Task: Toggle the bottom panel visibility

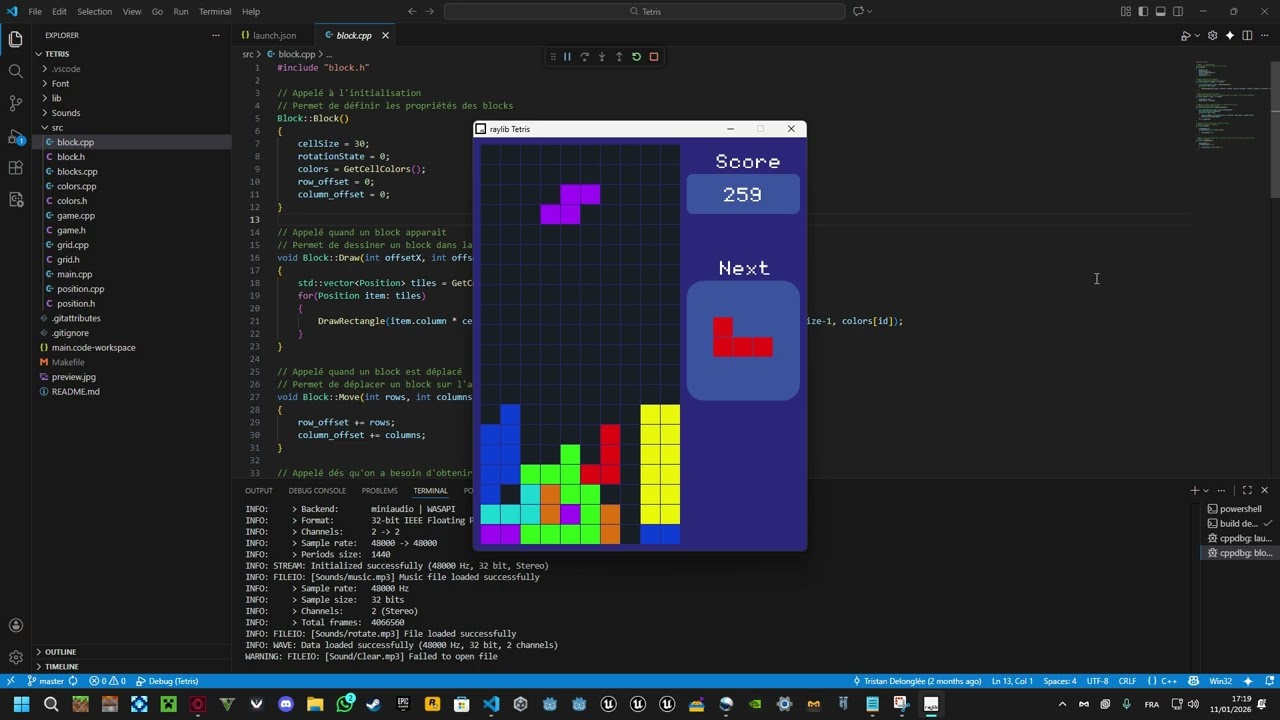Action: click(1160, 12)
